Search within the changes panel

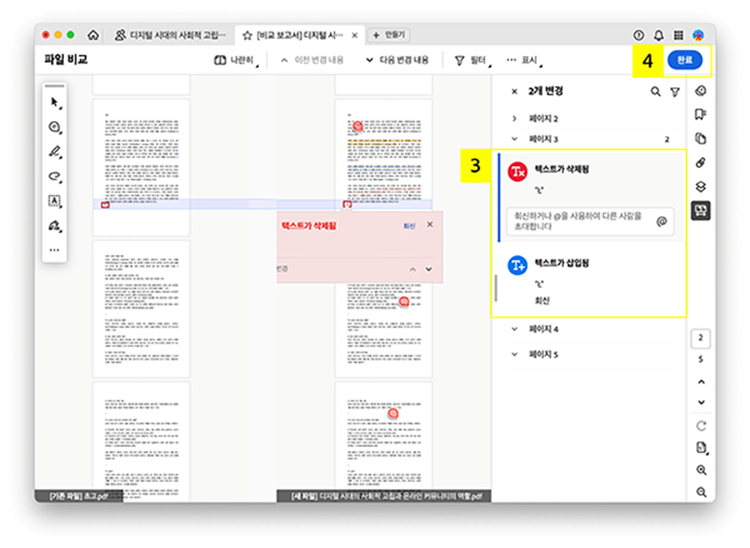655,91
